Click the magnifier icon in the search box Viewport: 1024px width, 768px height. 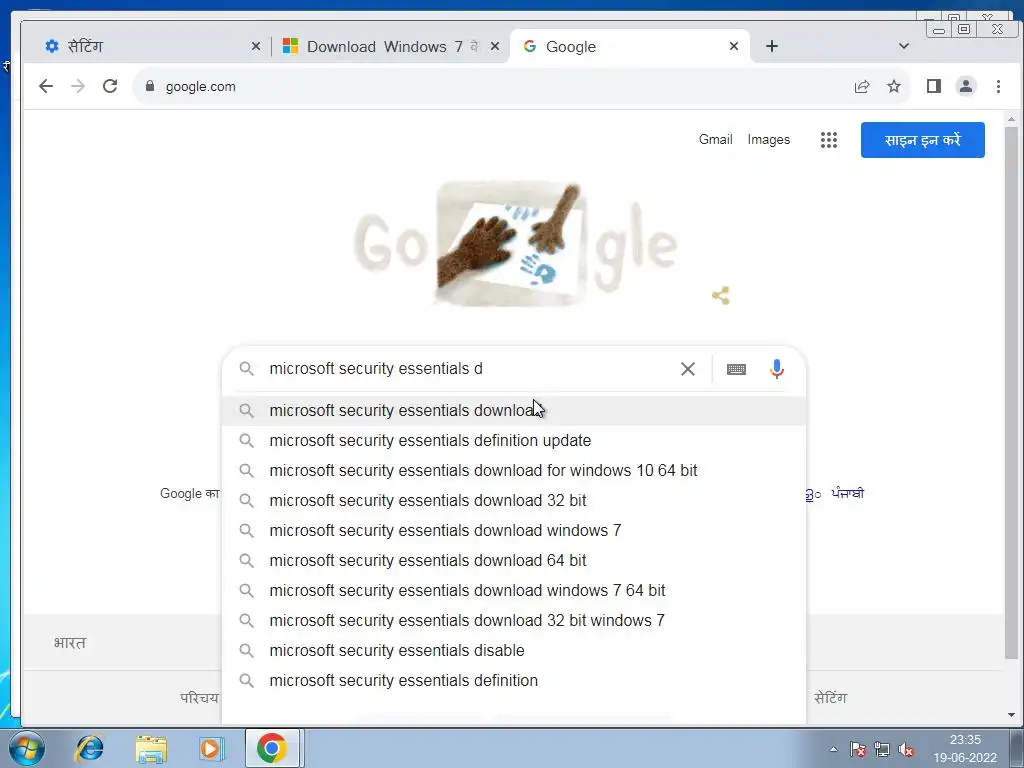[246, 369]
